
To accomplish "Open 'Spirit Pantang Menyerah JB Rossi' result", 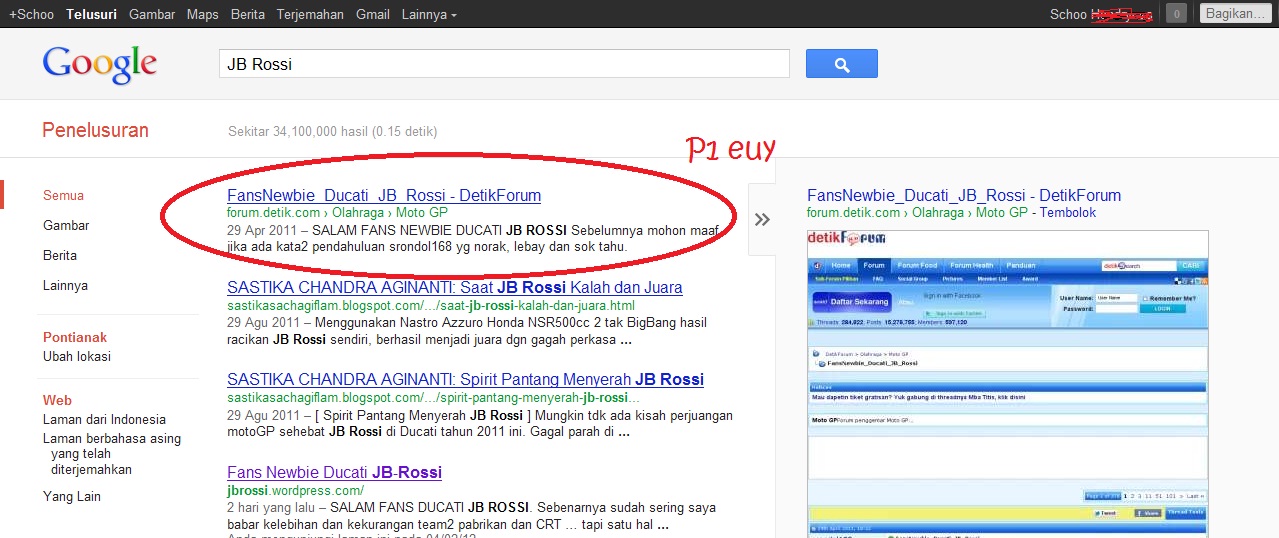I will pyautogui.click(x=465, y=379).
